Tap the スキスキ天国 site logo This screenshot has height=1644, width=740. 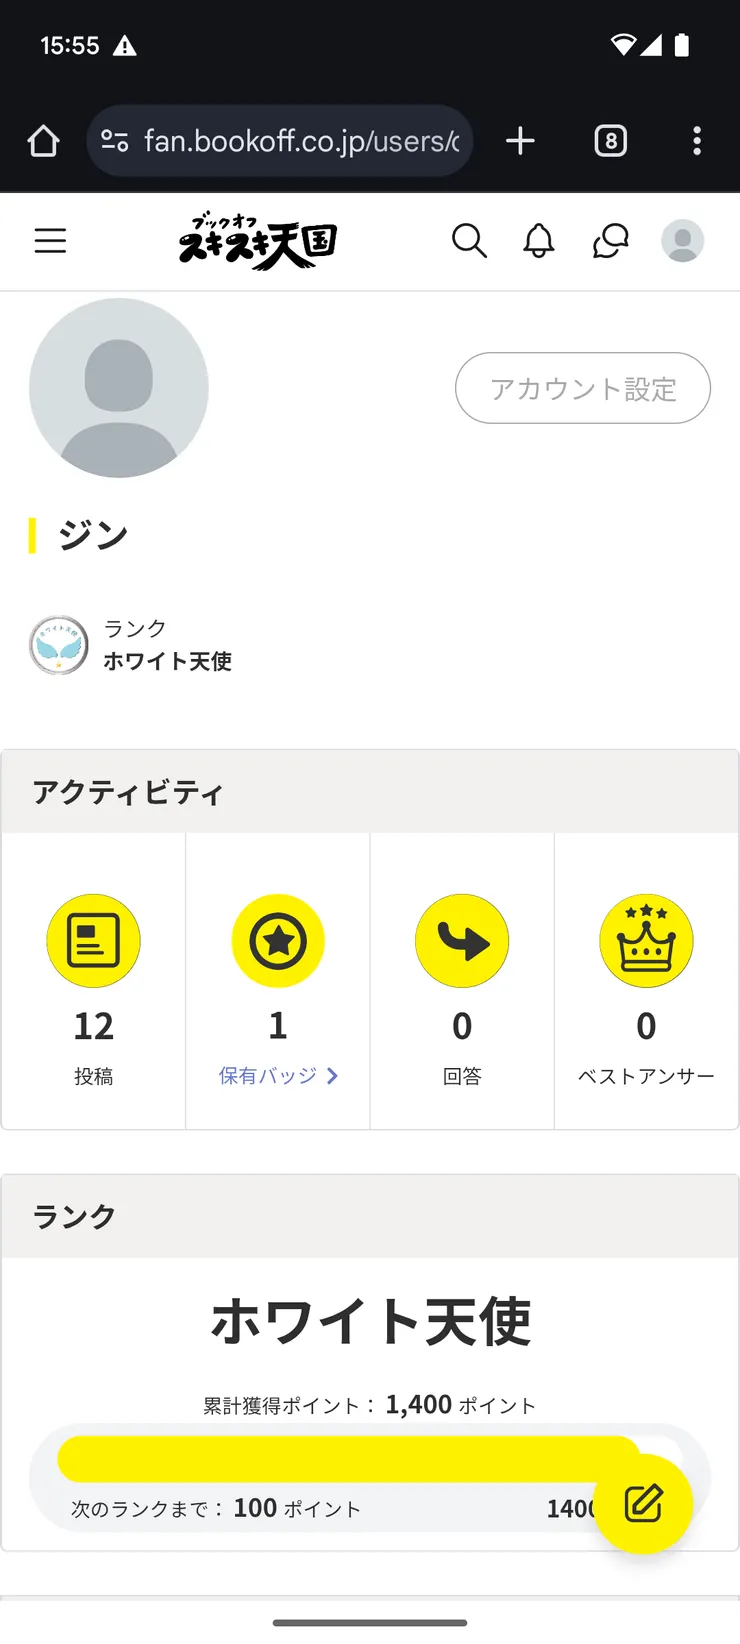pyautogui.click(x=258, y=241)
